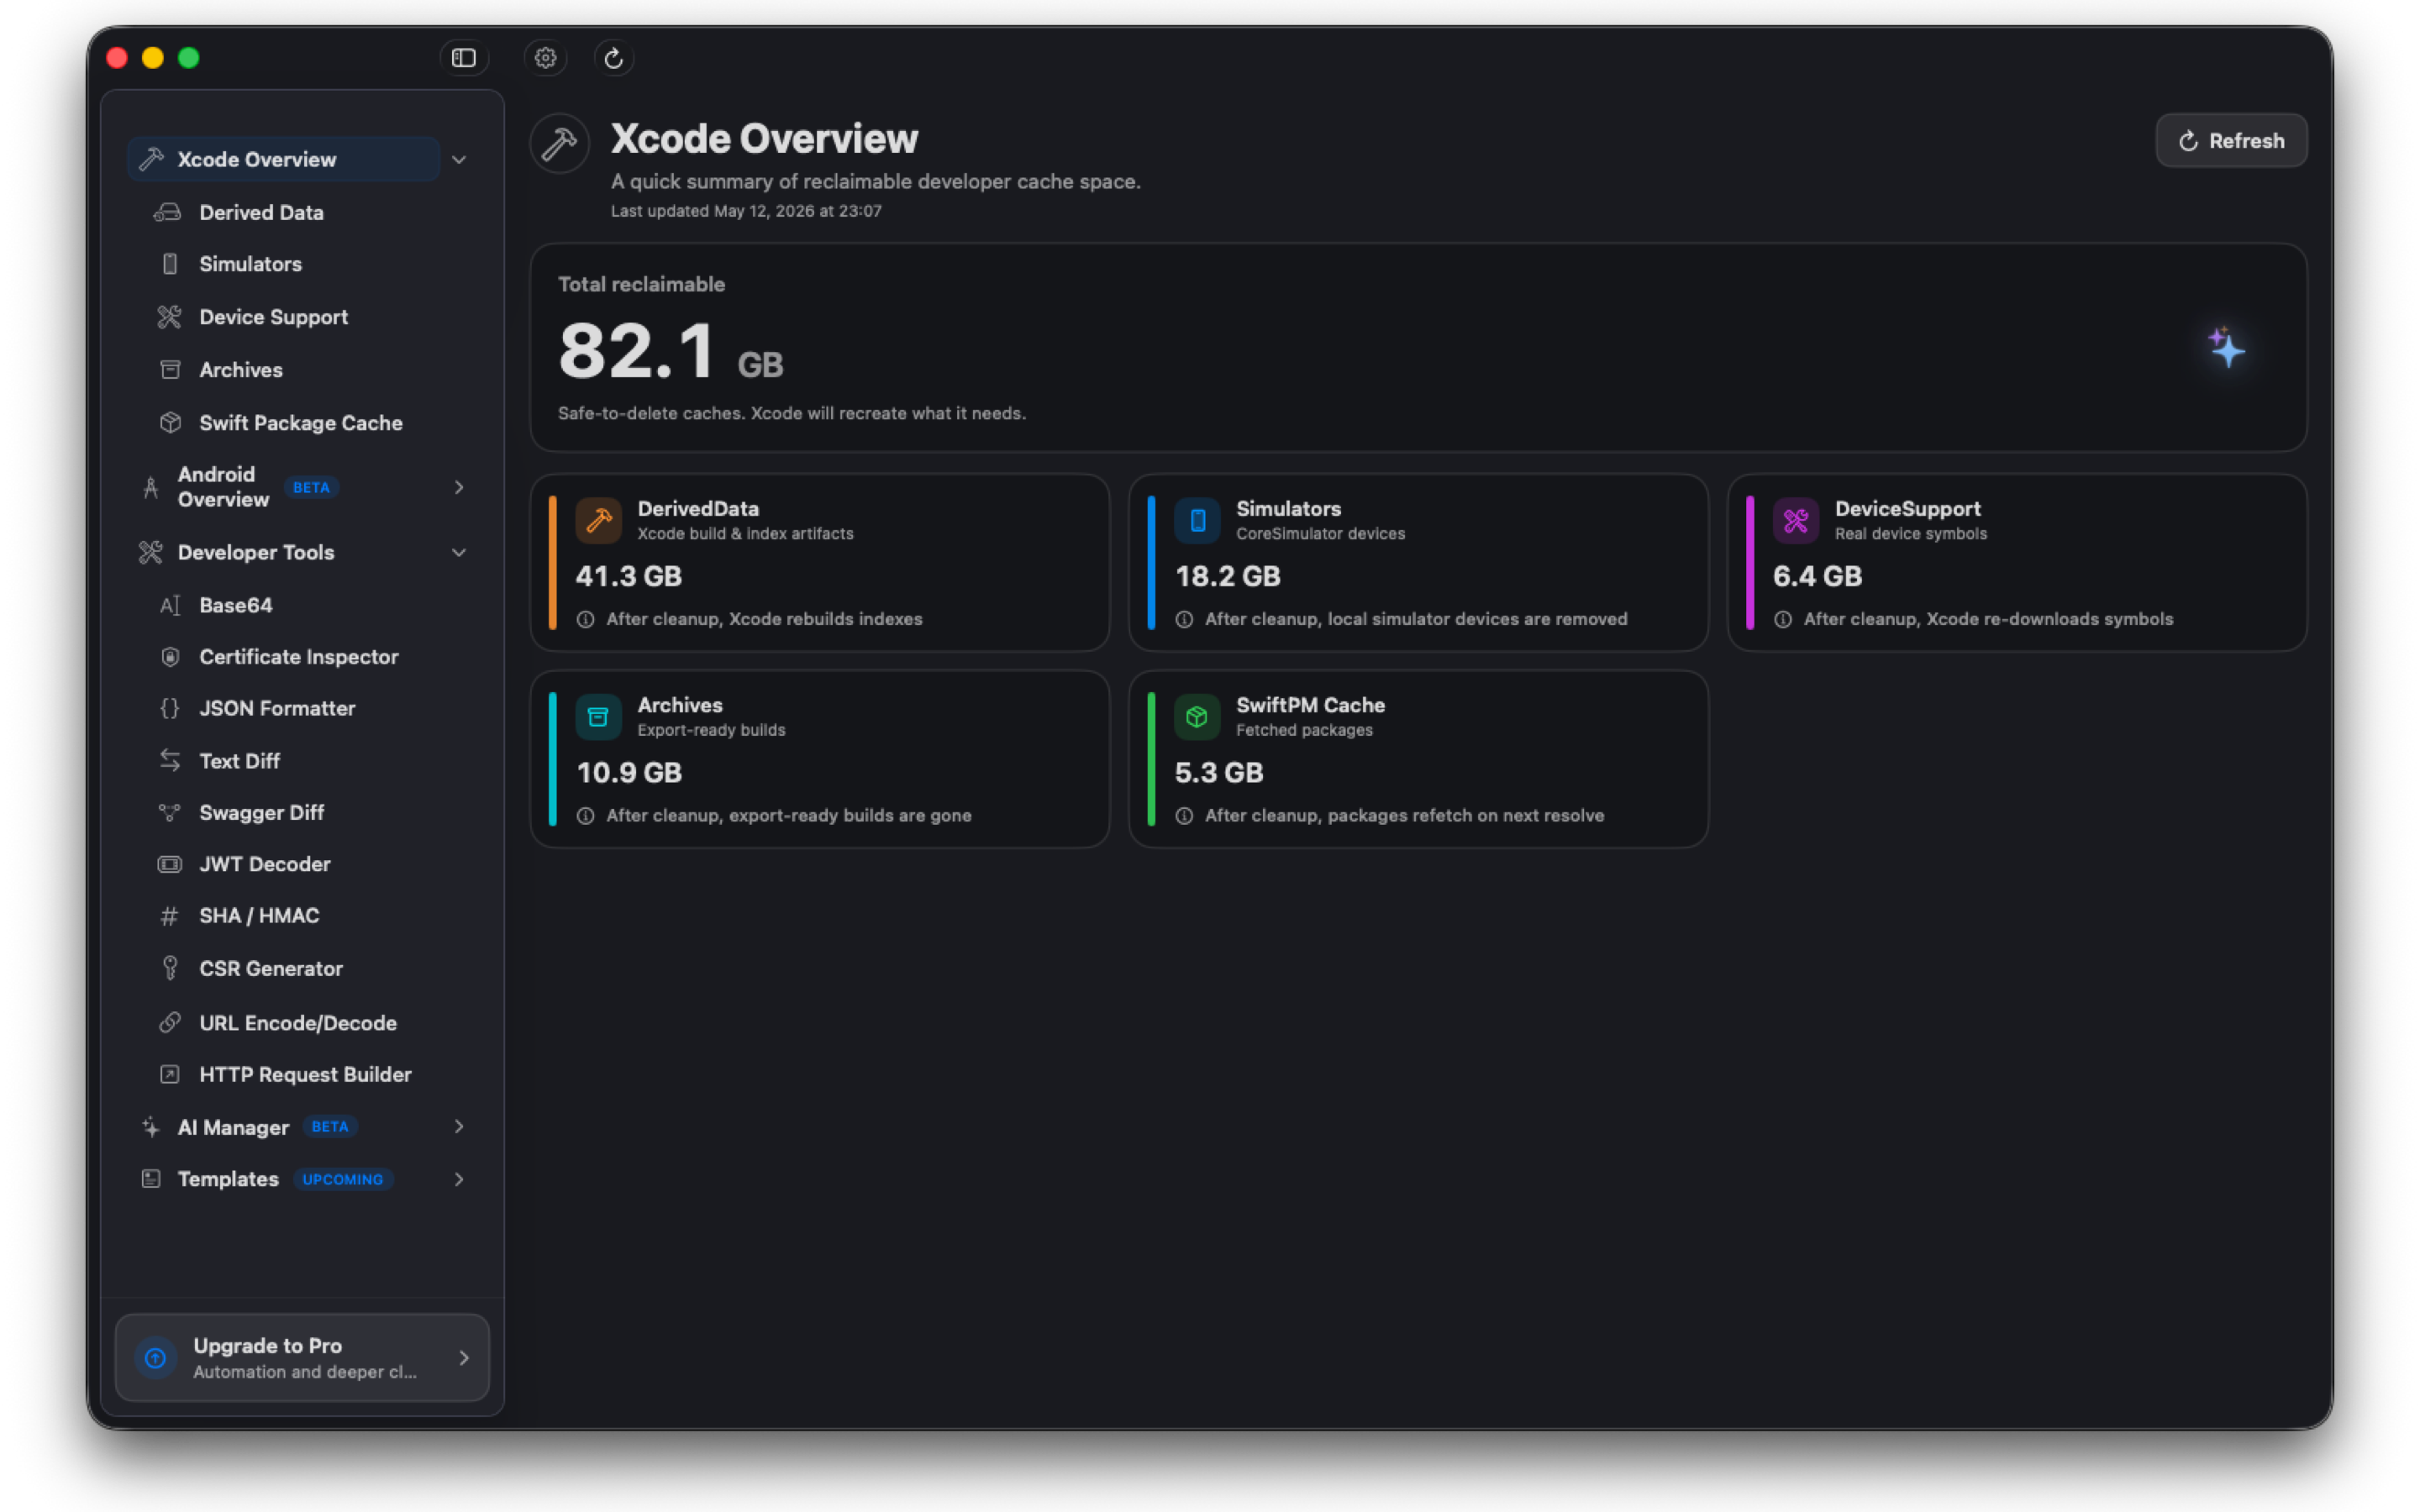Click the Text Diff arrows icon
This screenshot has width=2420, height=1512.
tap(170, 761)
